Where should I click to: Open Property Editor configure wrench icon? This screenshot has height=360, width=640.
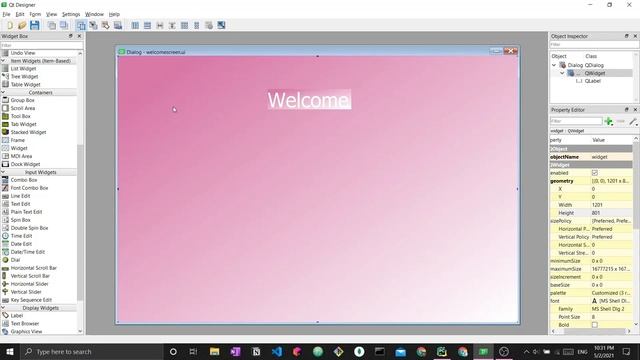(633, 121)
